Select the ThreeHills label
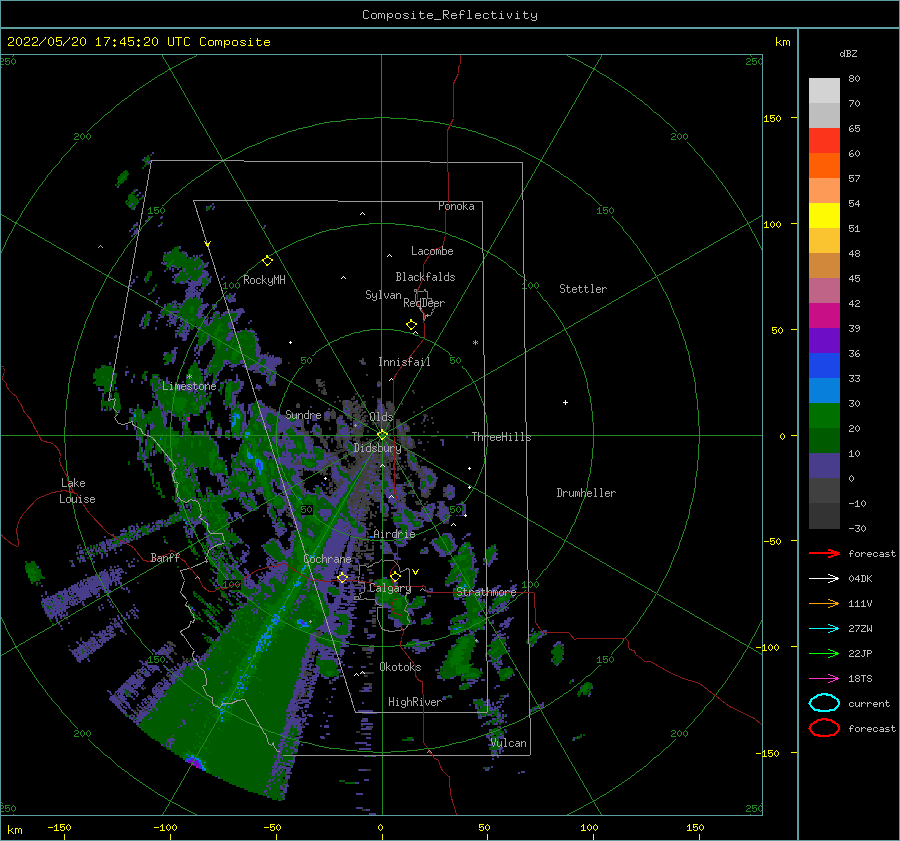 point(501,437)
